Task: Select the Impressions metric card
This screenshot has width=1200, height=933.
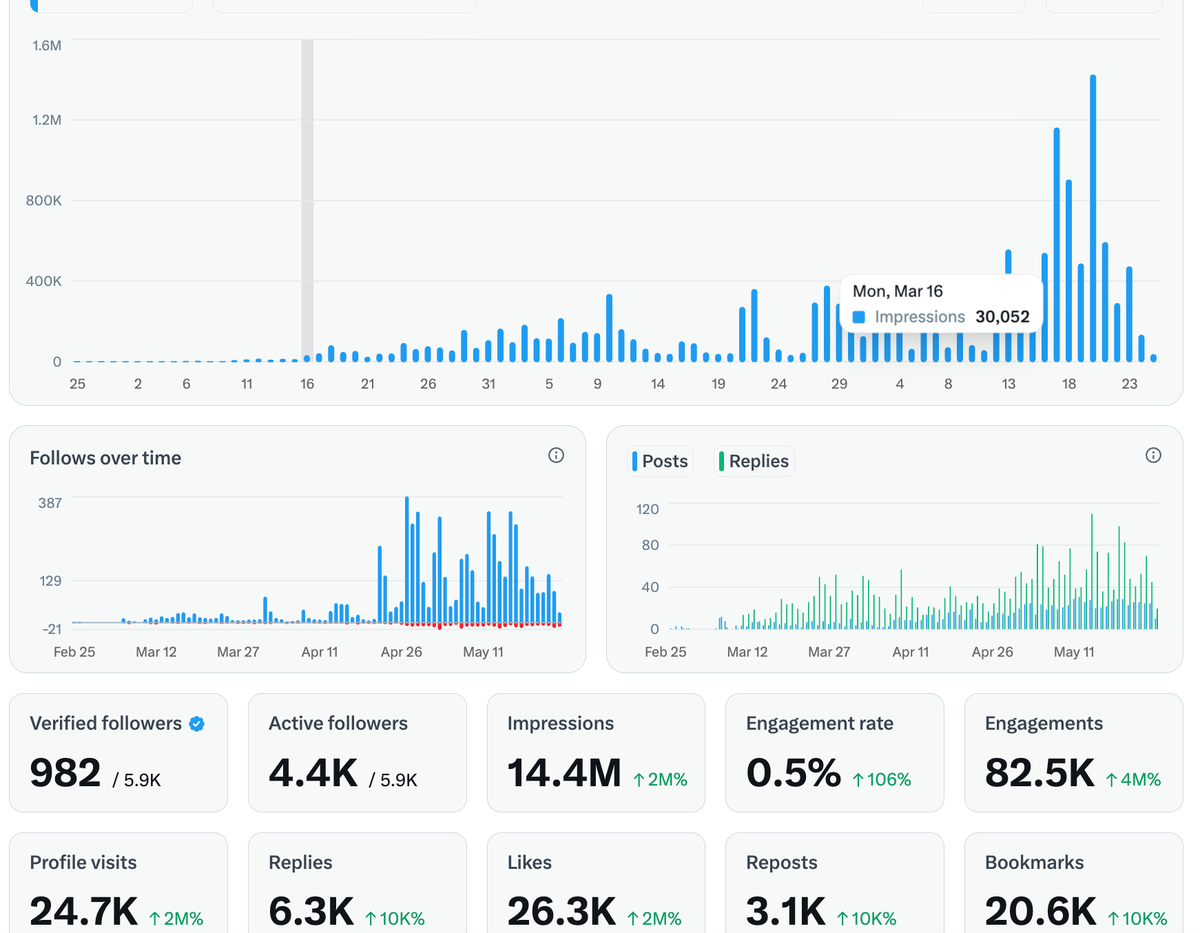Action: coord(596,753)
